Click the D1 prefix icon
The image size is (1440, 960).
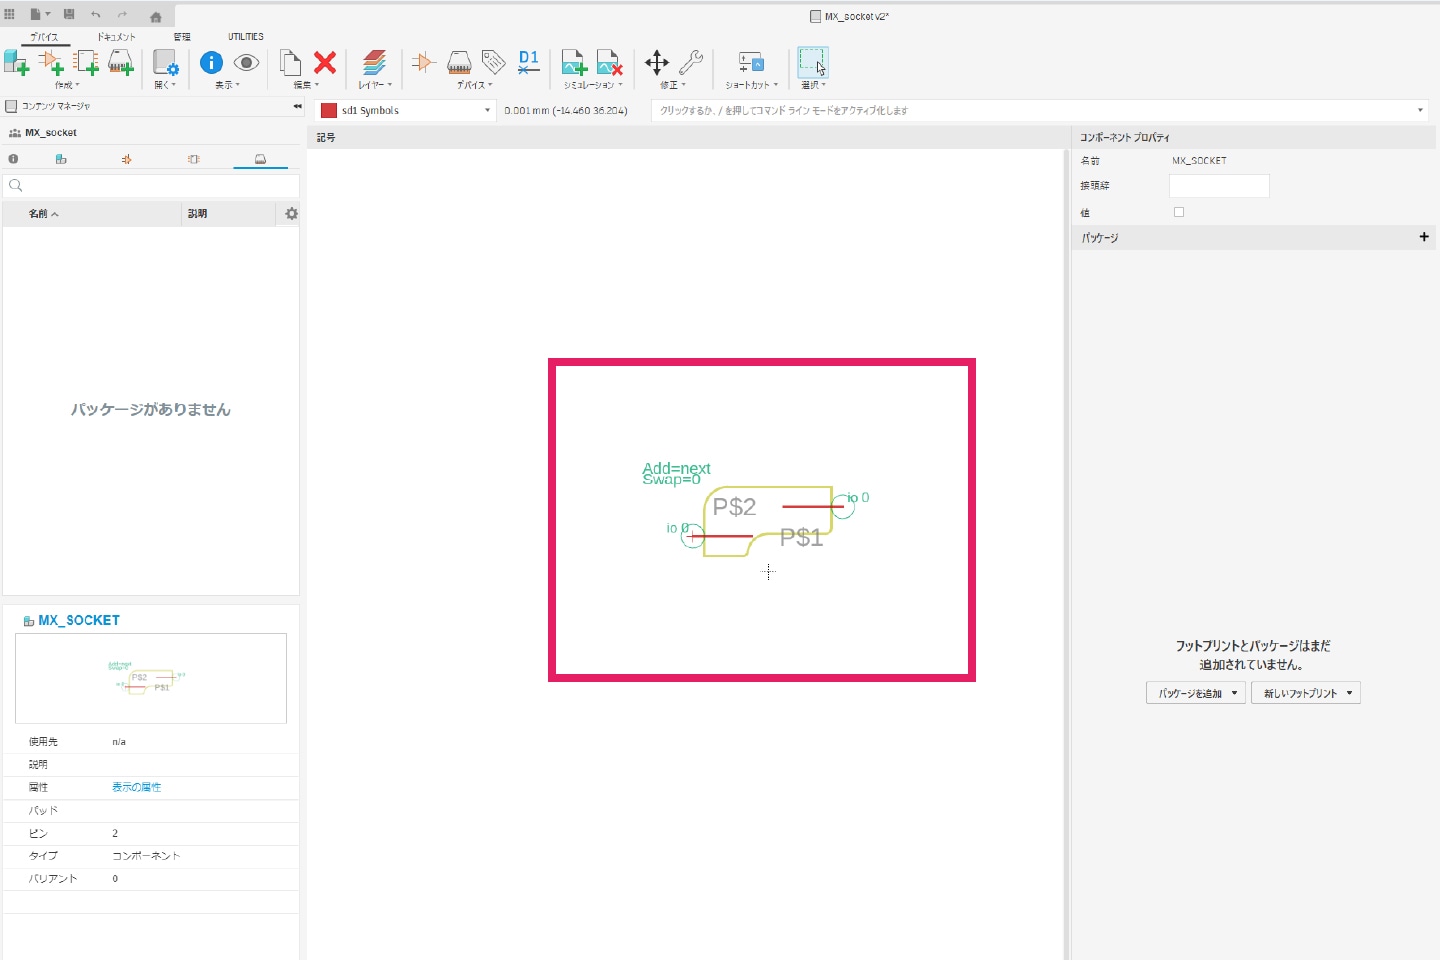click(529, 63)
